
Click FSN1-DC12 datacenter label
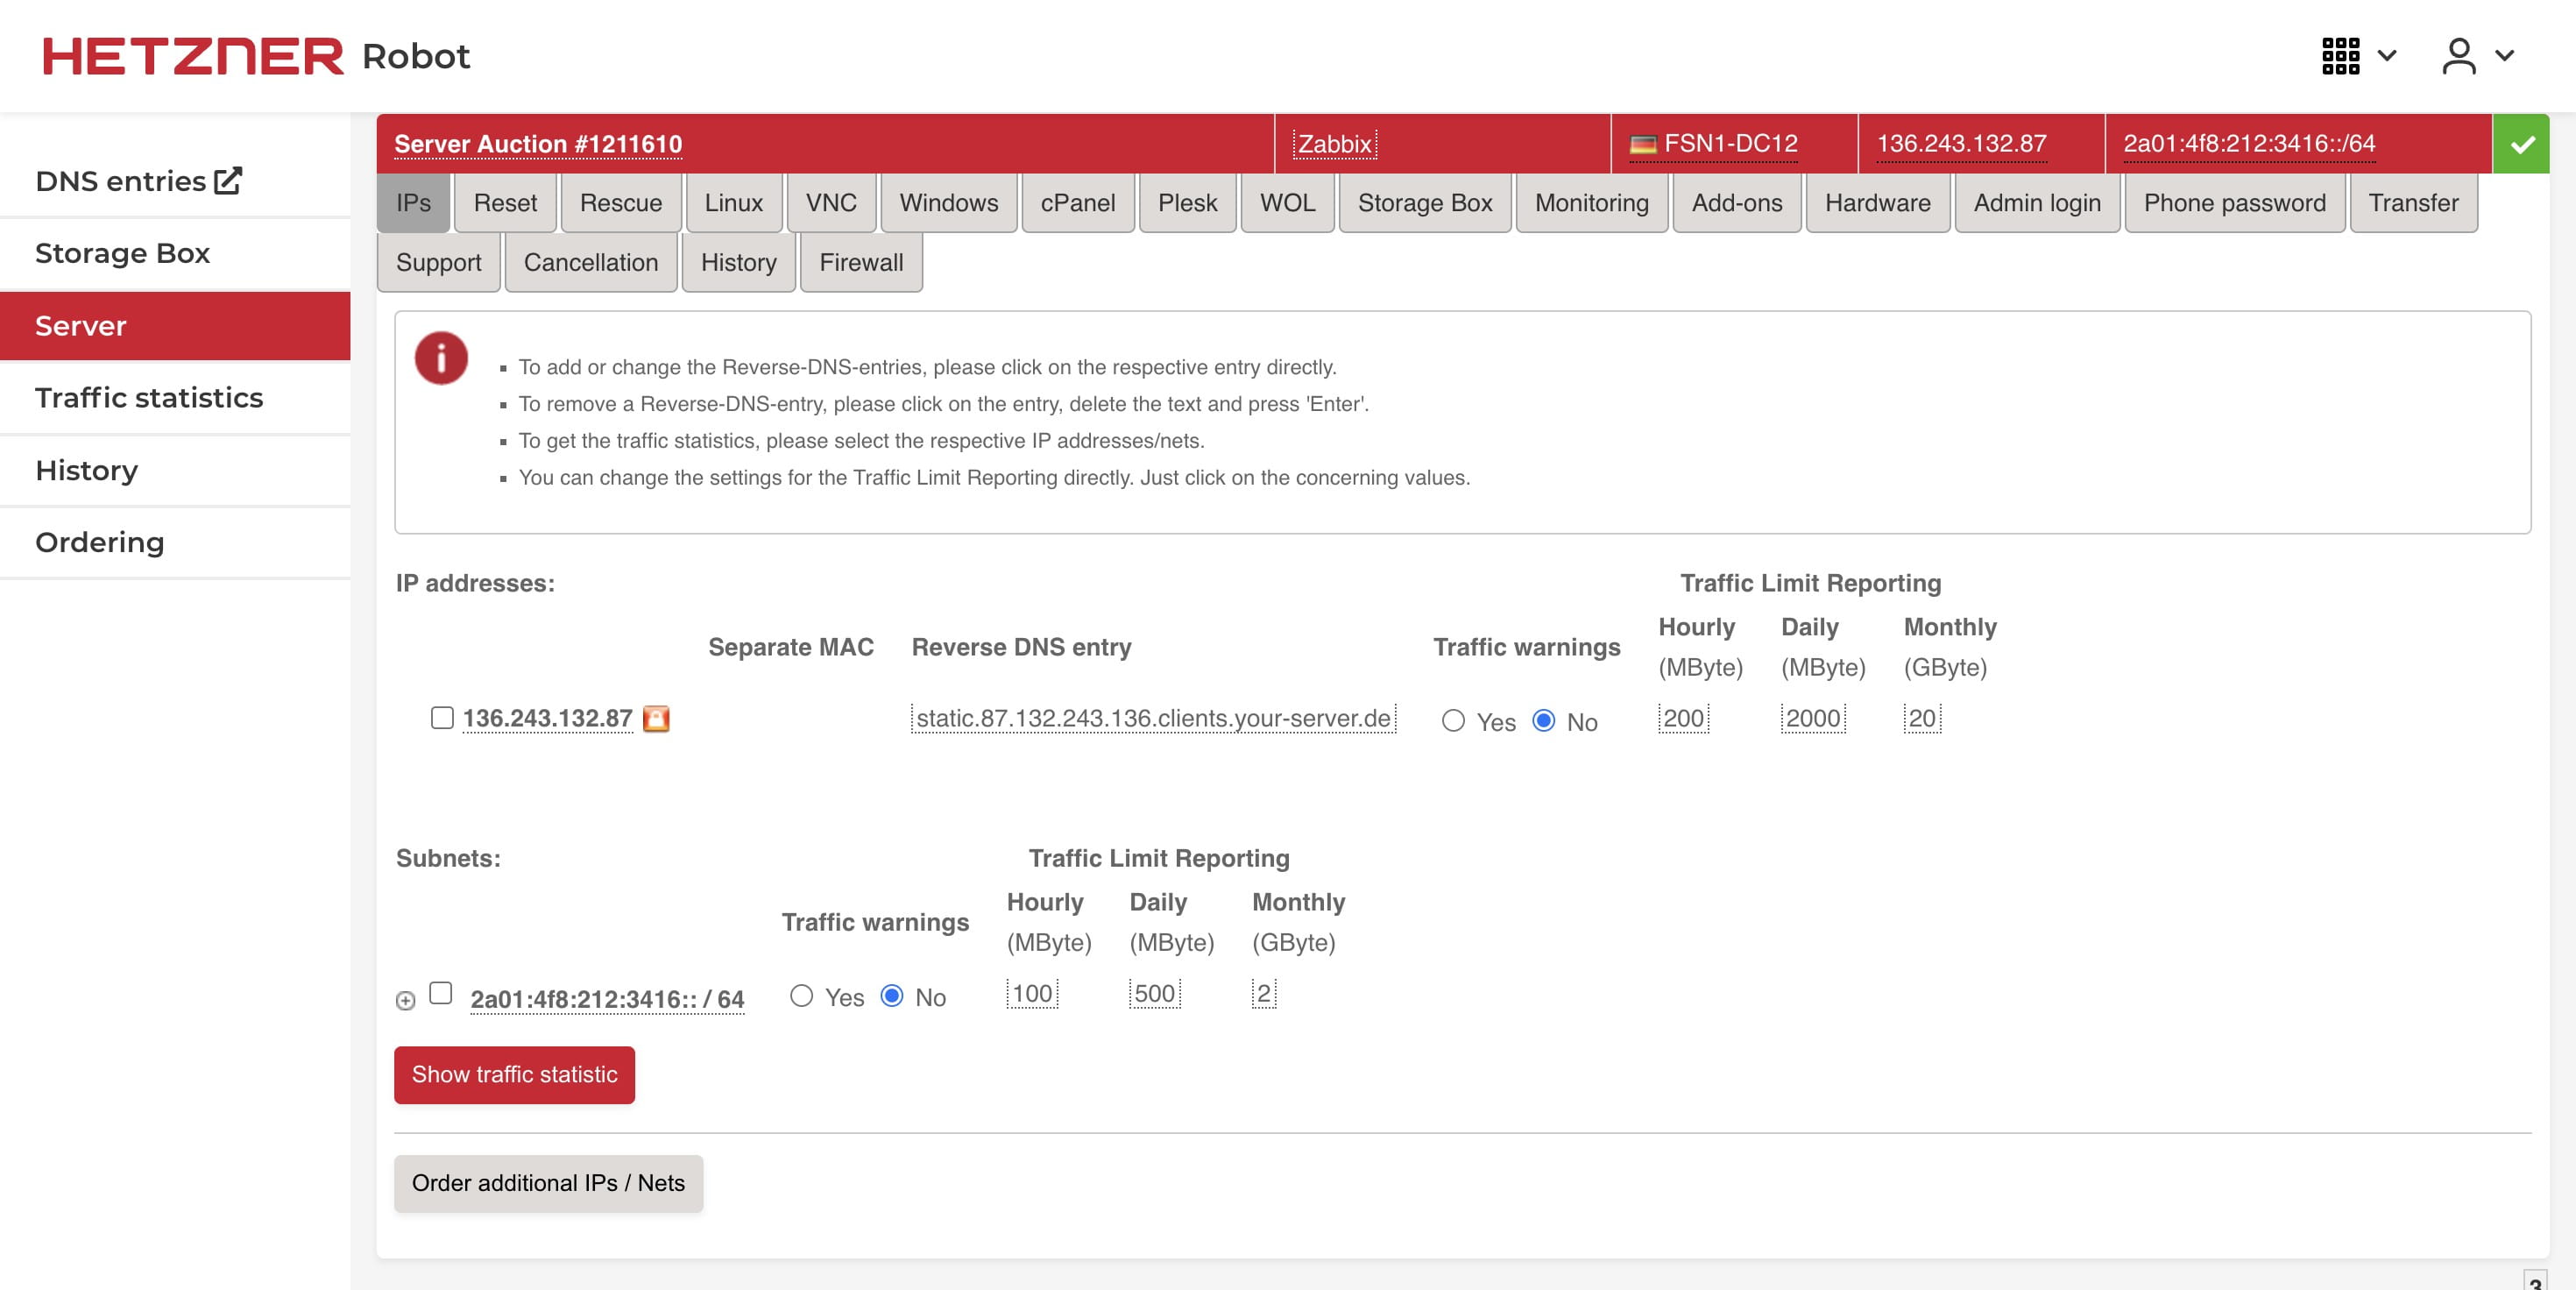pos(1730,144)
